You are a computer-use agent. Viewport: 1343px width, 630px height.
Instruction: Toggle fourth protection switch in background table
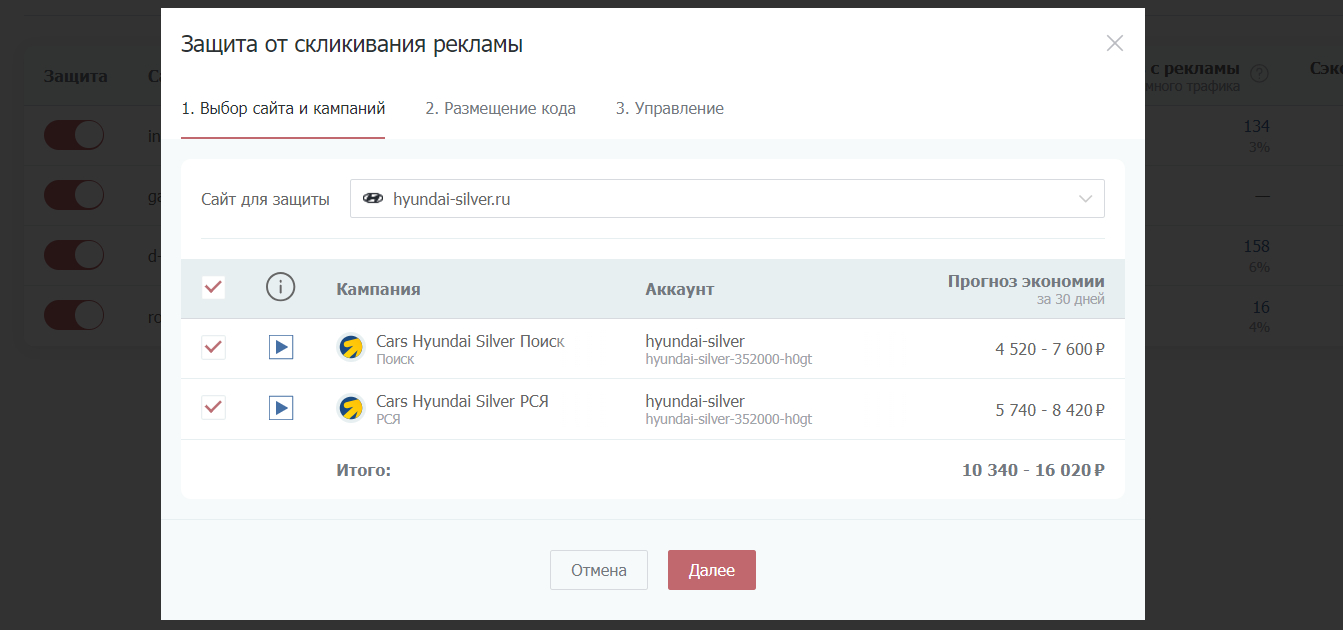point(74,314)
